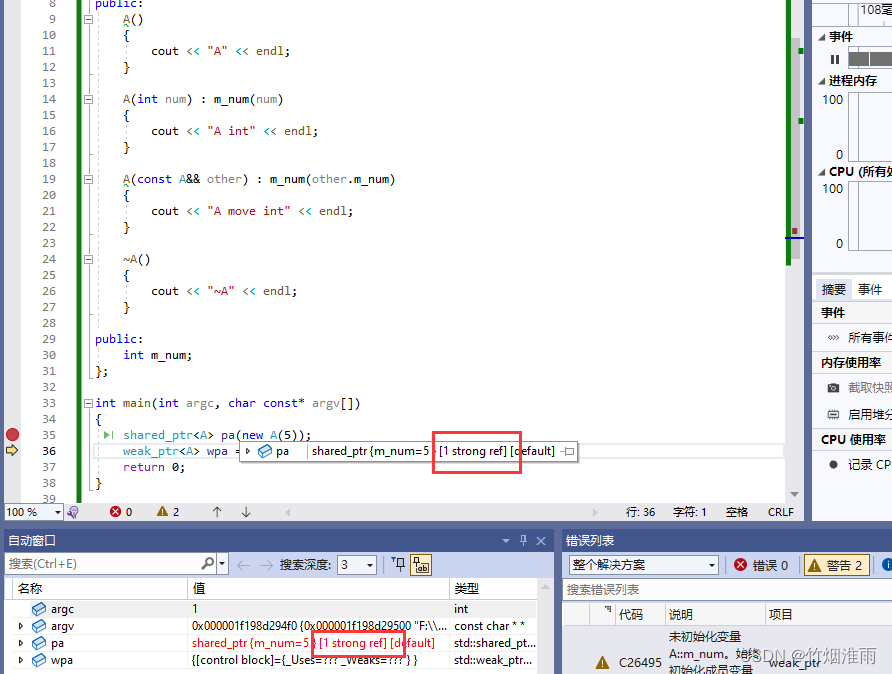Toggle the 警告 2 filter button
The image size is (892, 674).
(836, 565)
